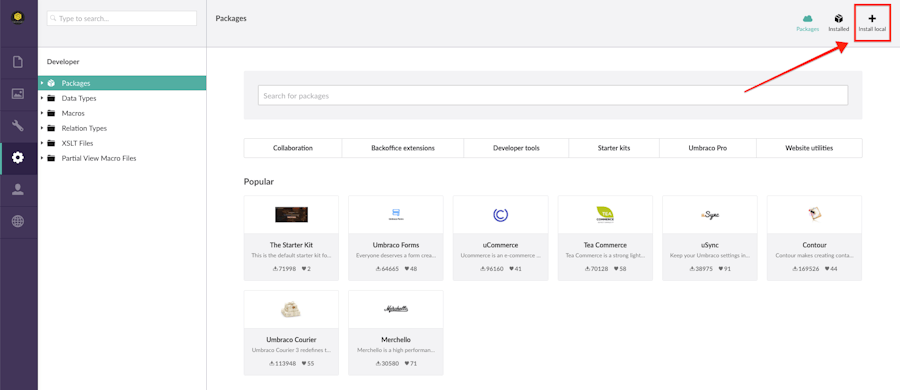
Task: Open the uCommerce package title
Action: coord(500,245)
